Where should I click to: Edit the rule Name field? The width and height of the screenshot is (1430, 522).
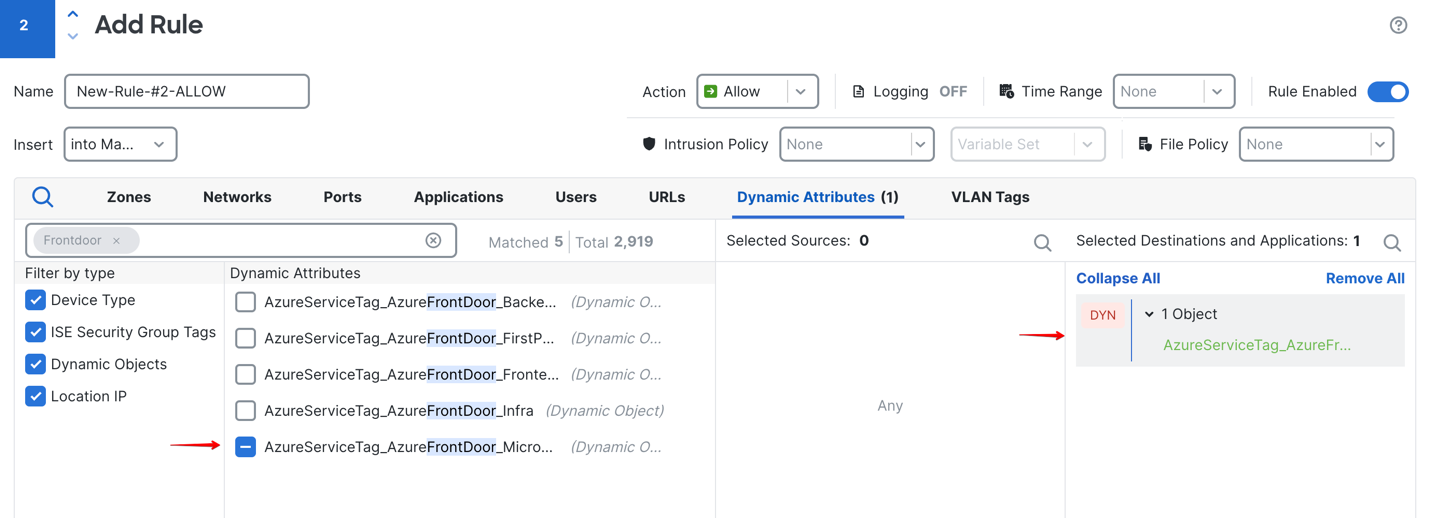pos(187,91)
